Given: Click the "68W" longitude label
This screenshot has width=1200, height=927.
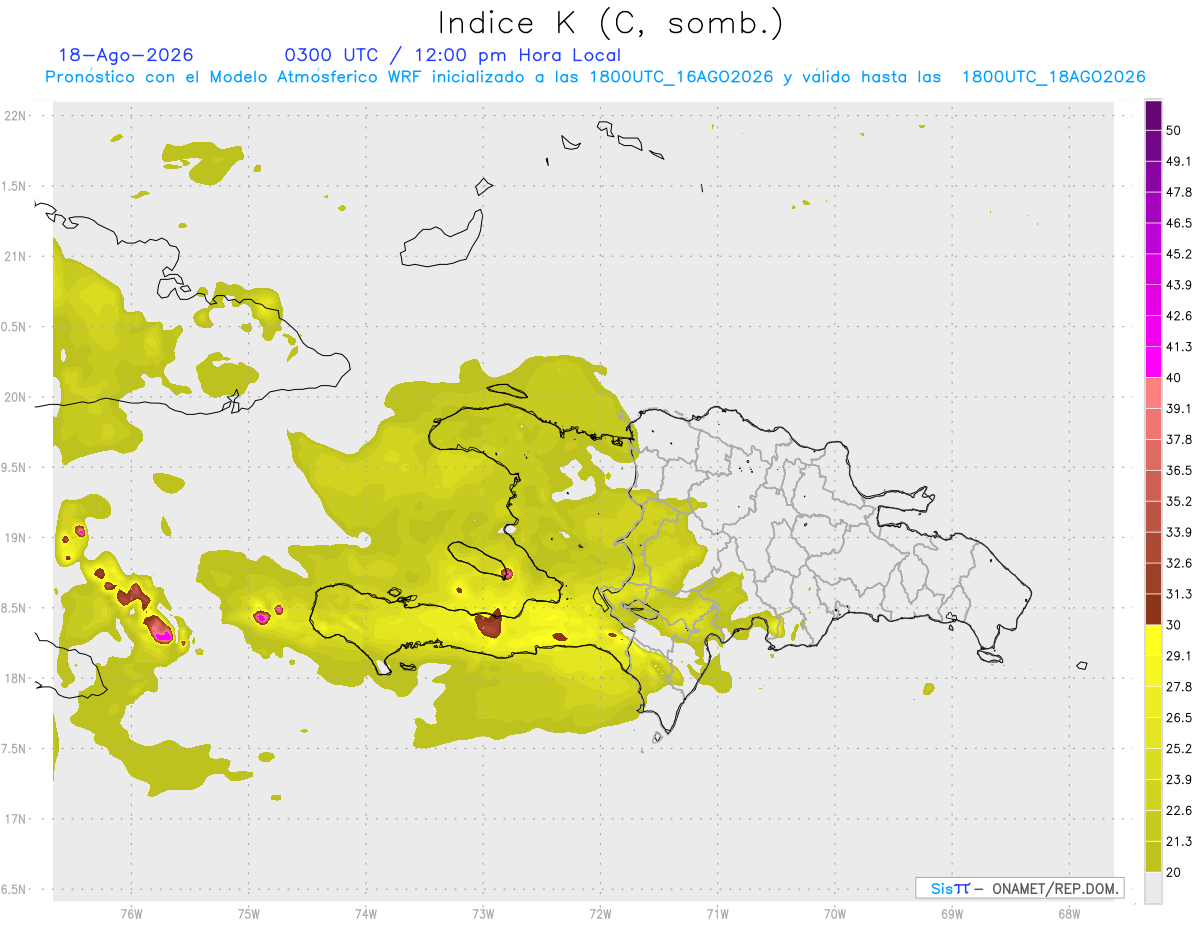Looking at the screenshot, I should (x=1069, y=914).
